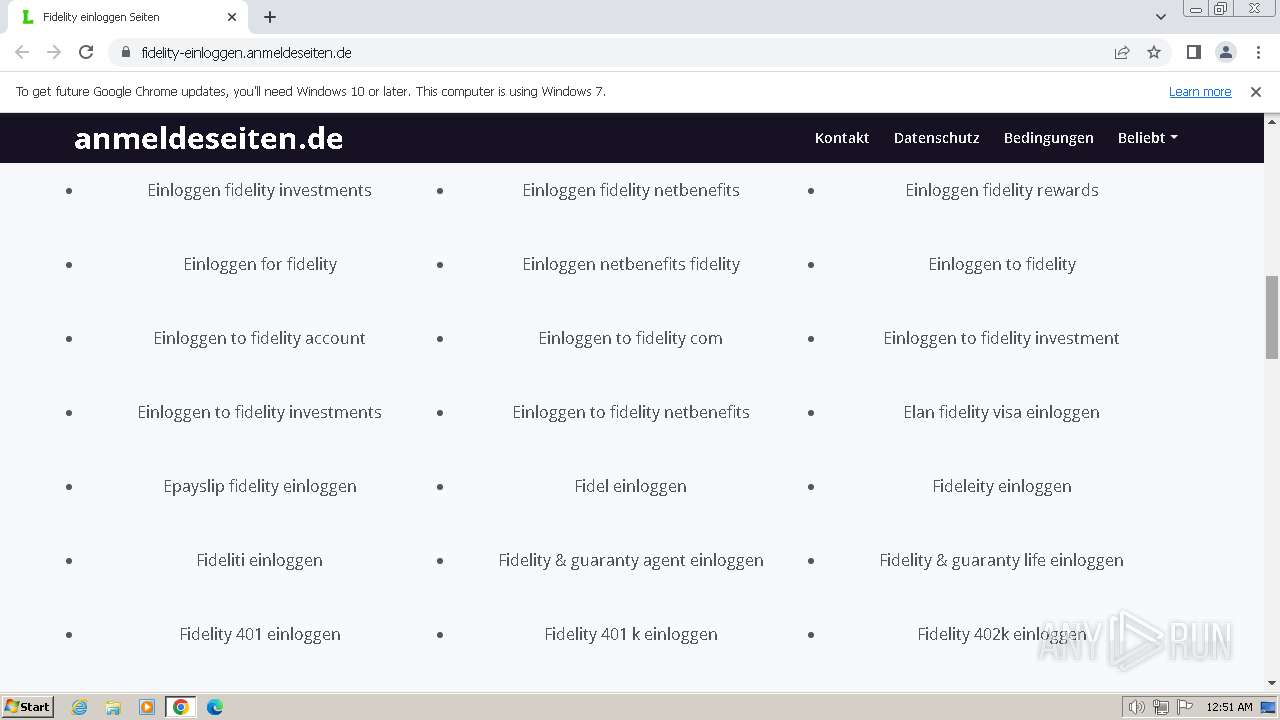Open Einloggen to fidelity investment link
1280x720 pixels.
1001,338
